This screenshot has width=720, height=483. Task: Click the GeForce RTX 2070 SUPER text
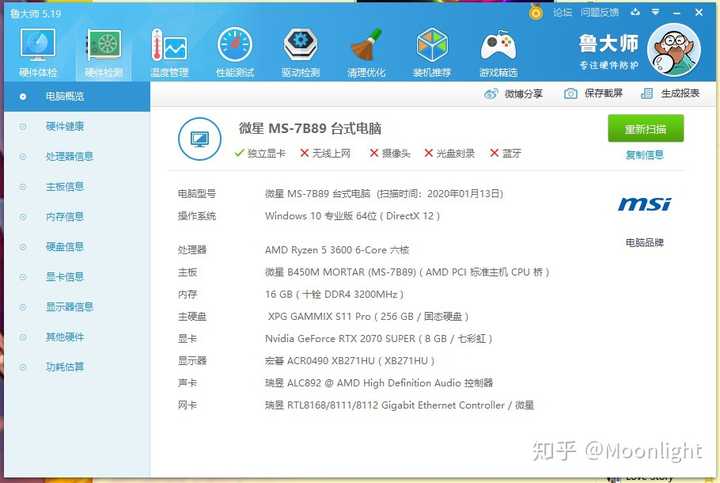378,339
